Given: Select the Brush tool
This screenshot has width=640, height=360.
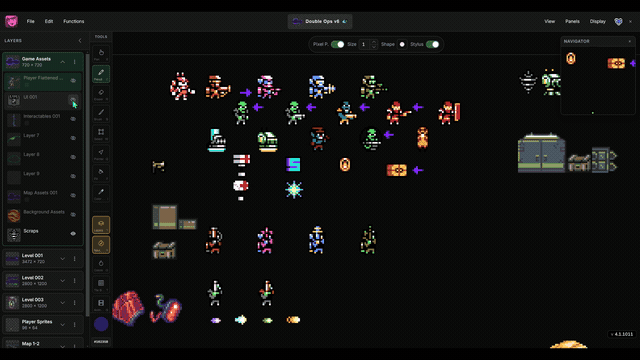Looking at the screenshot, I should click(x=101, y=114).
